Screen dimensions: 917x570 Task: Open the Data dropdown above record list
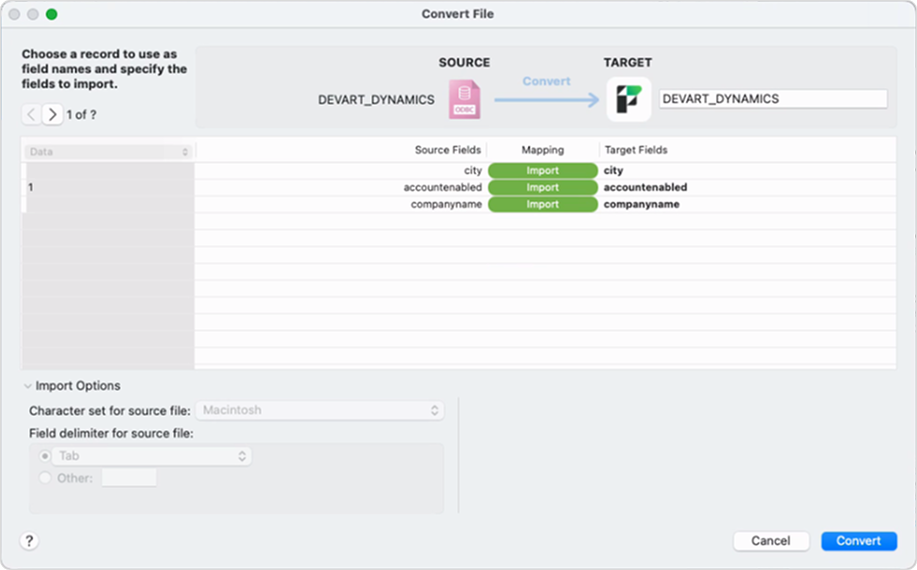[x=109, y=151]
